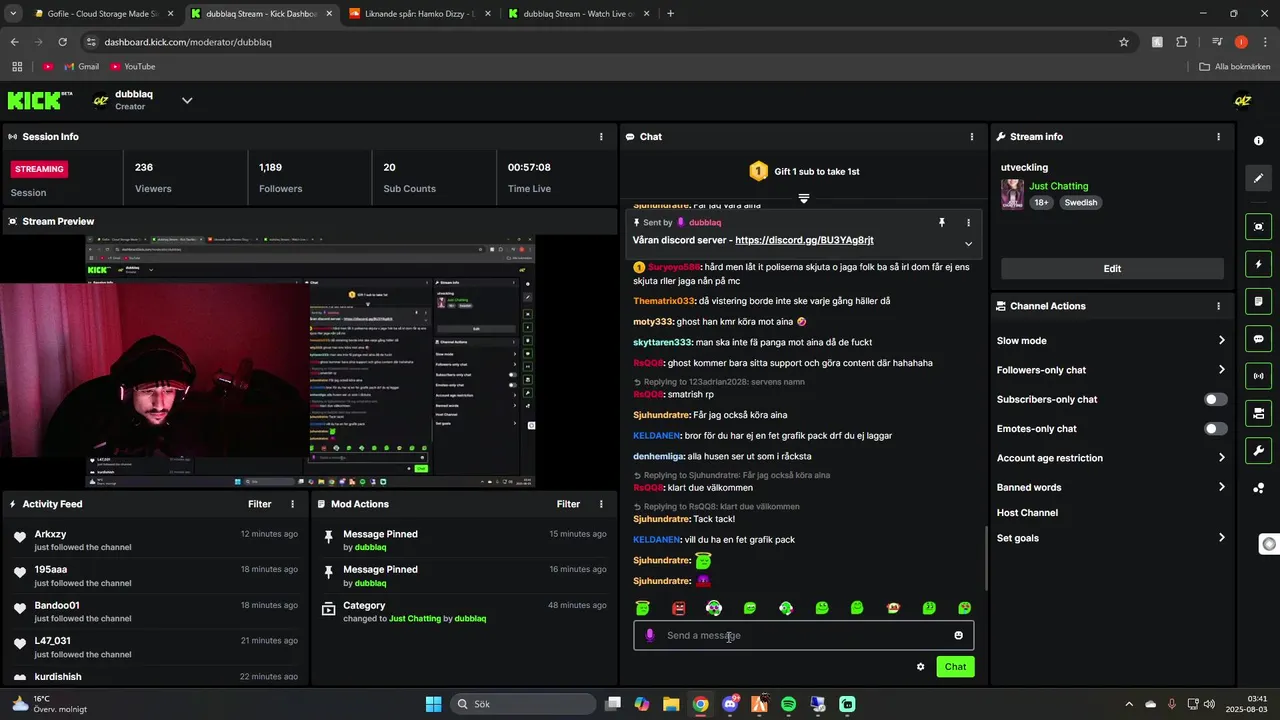Open three-dot menu on pinned discord message
The width and height of the screenshot is (1280, 720).
[968, 222]
